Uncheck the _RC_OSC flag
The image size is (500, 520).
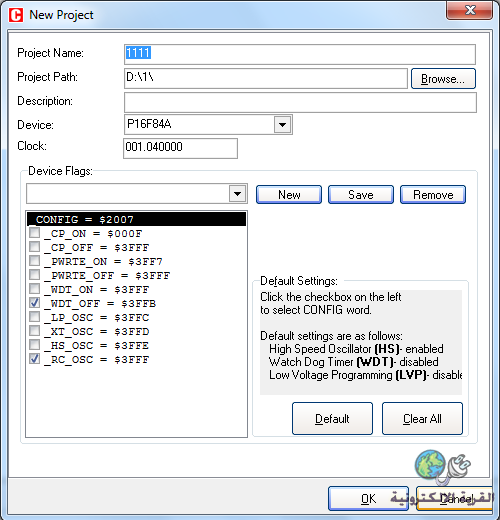click(34, 359)
